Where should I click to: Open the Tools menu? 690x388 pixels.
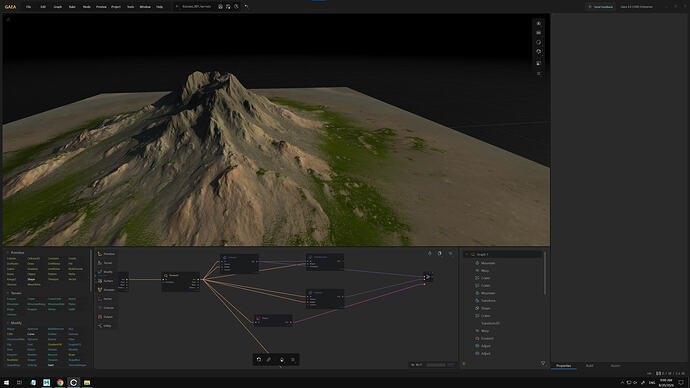click(x=130, y=7)
